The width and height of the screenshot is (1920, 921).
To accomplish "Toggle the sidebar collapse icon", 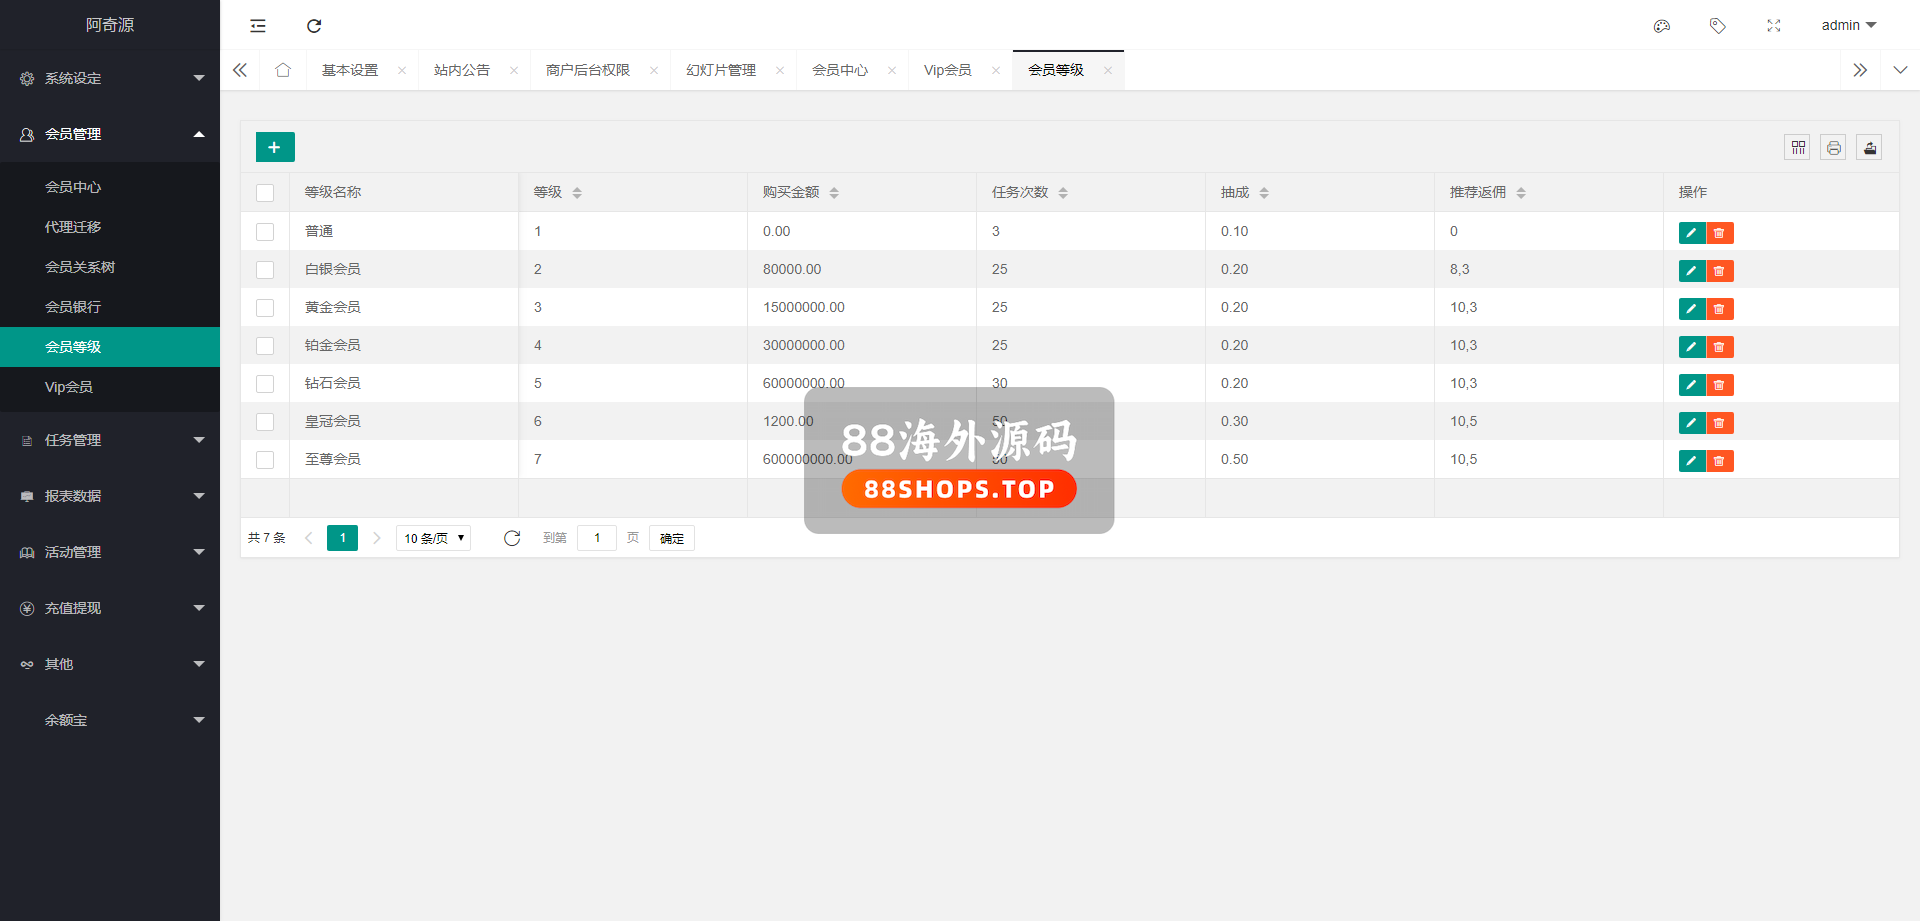I will click(x=258, y=26).
